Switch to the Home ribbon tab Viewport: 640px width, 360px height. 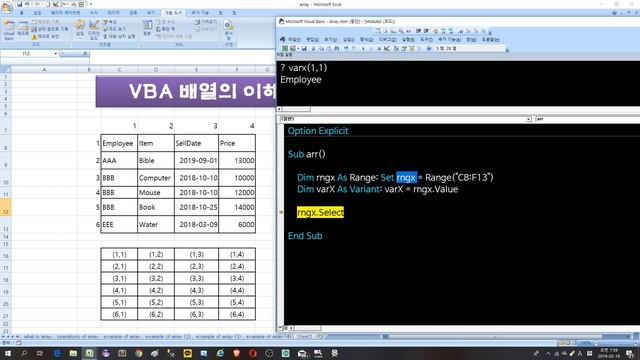coord(22,13)
